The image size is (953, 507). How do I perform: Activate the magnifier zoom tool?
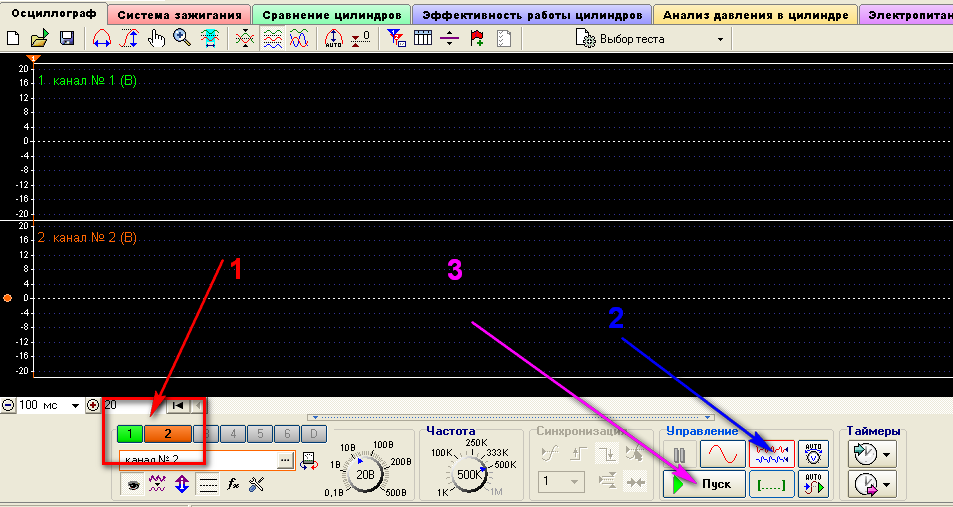(x=182, y=40)
